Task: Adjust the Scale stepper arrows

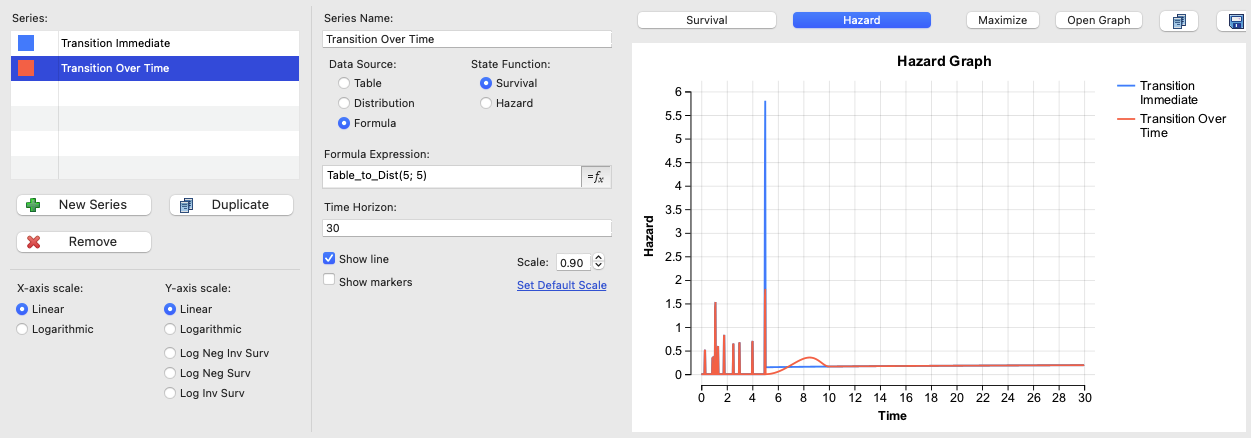Action: tap(599, 262)
